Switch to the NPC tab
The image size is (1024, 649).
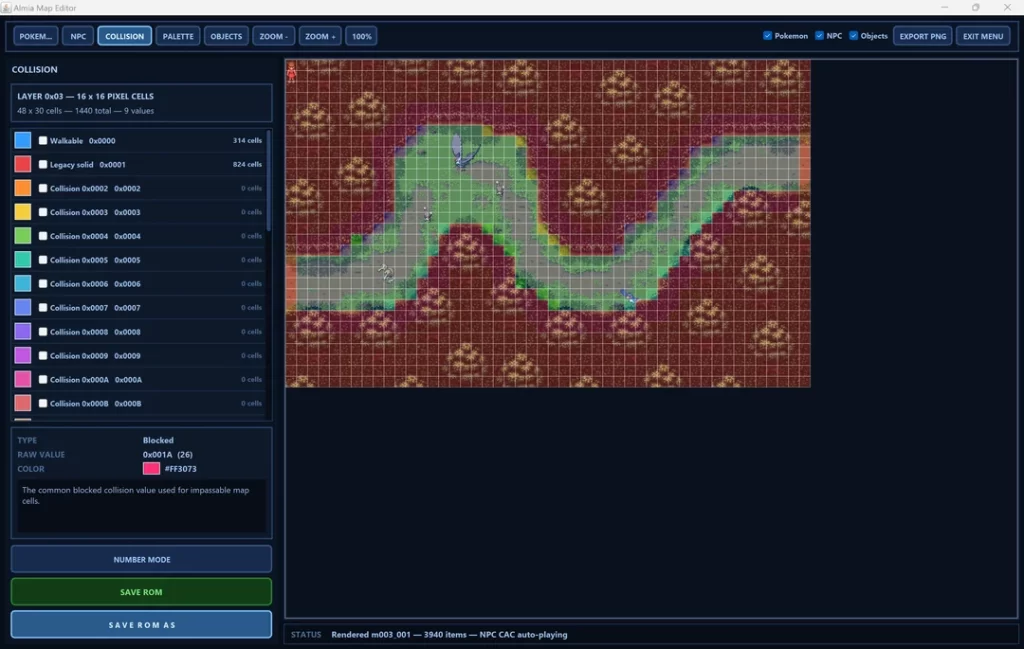78,36
